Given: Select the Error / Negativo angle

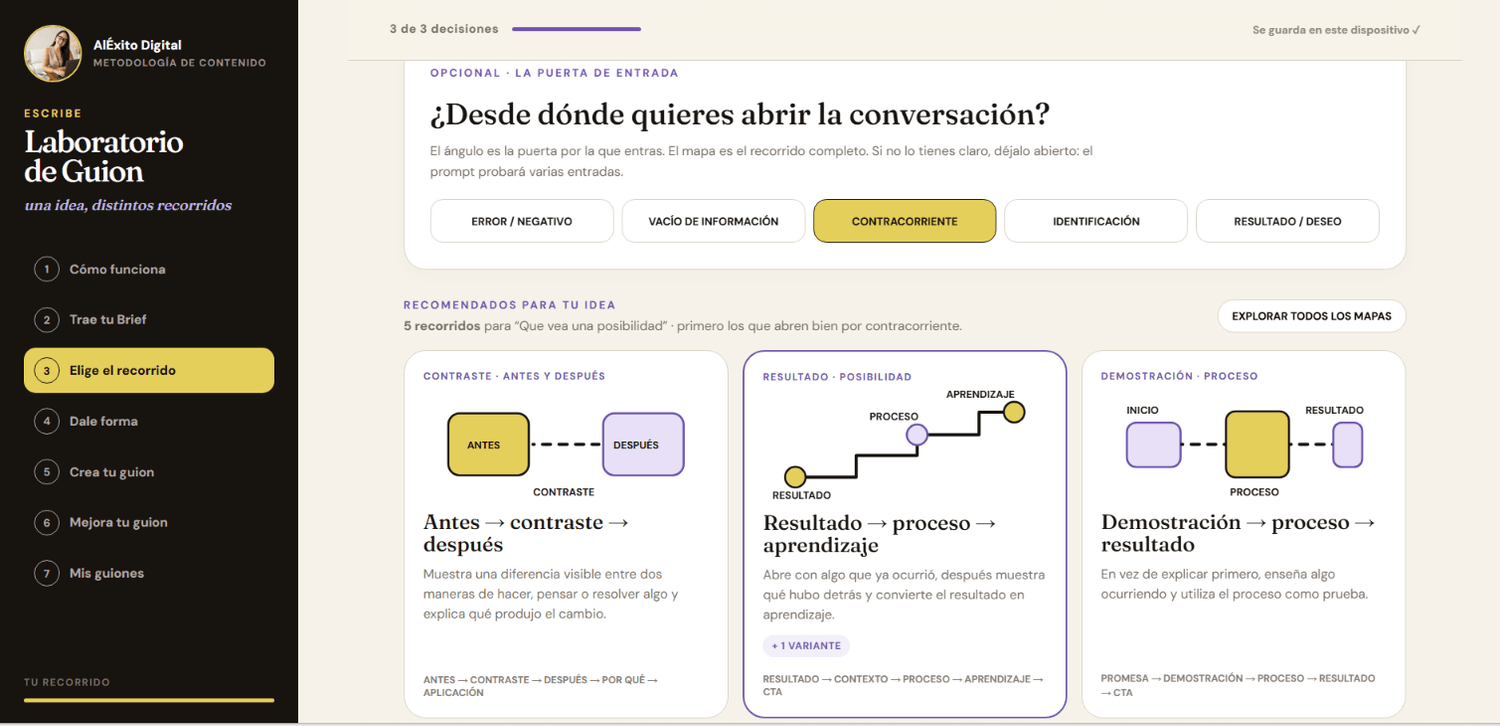Looking at the screenshot, I should pos(522,221).
